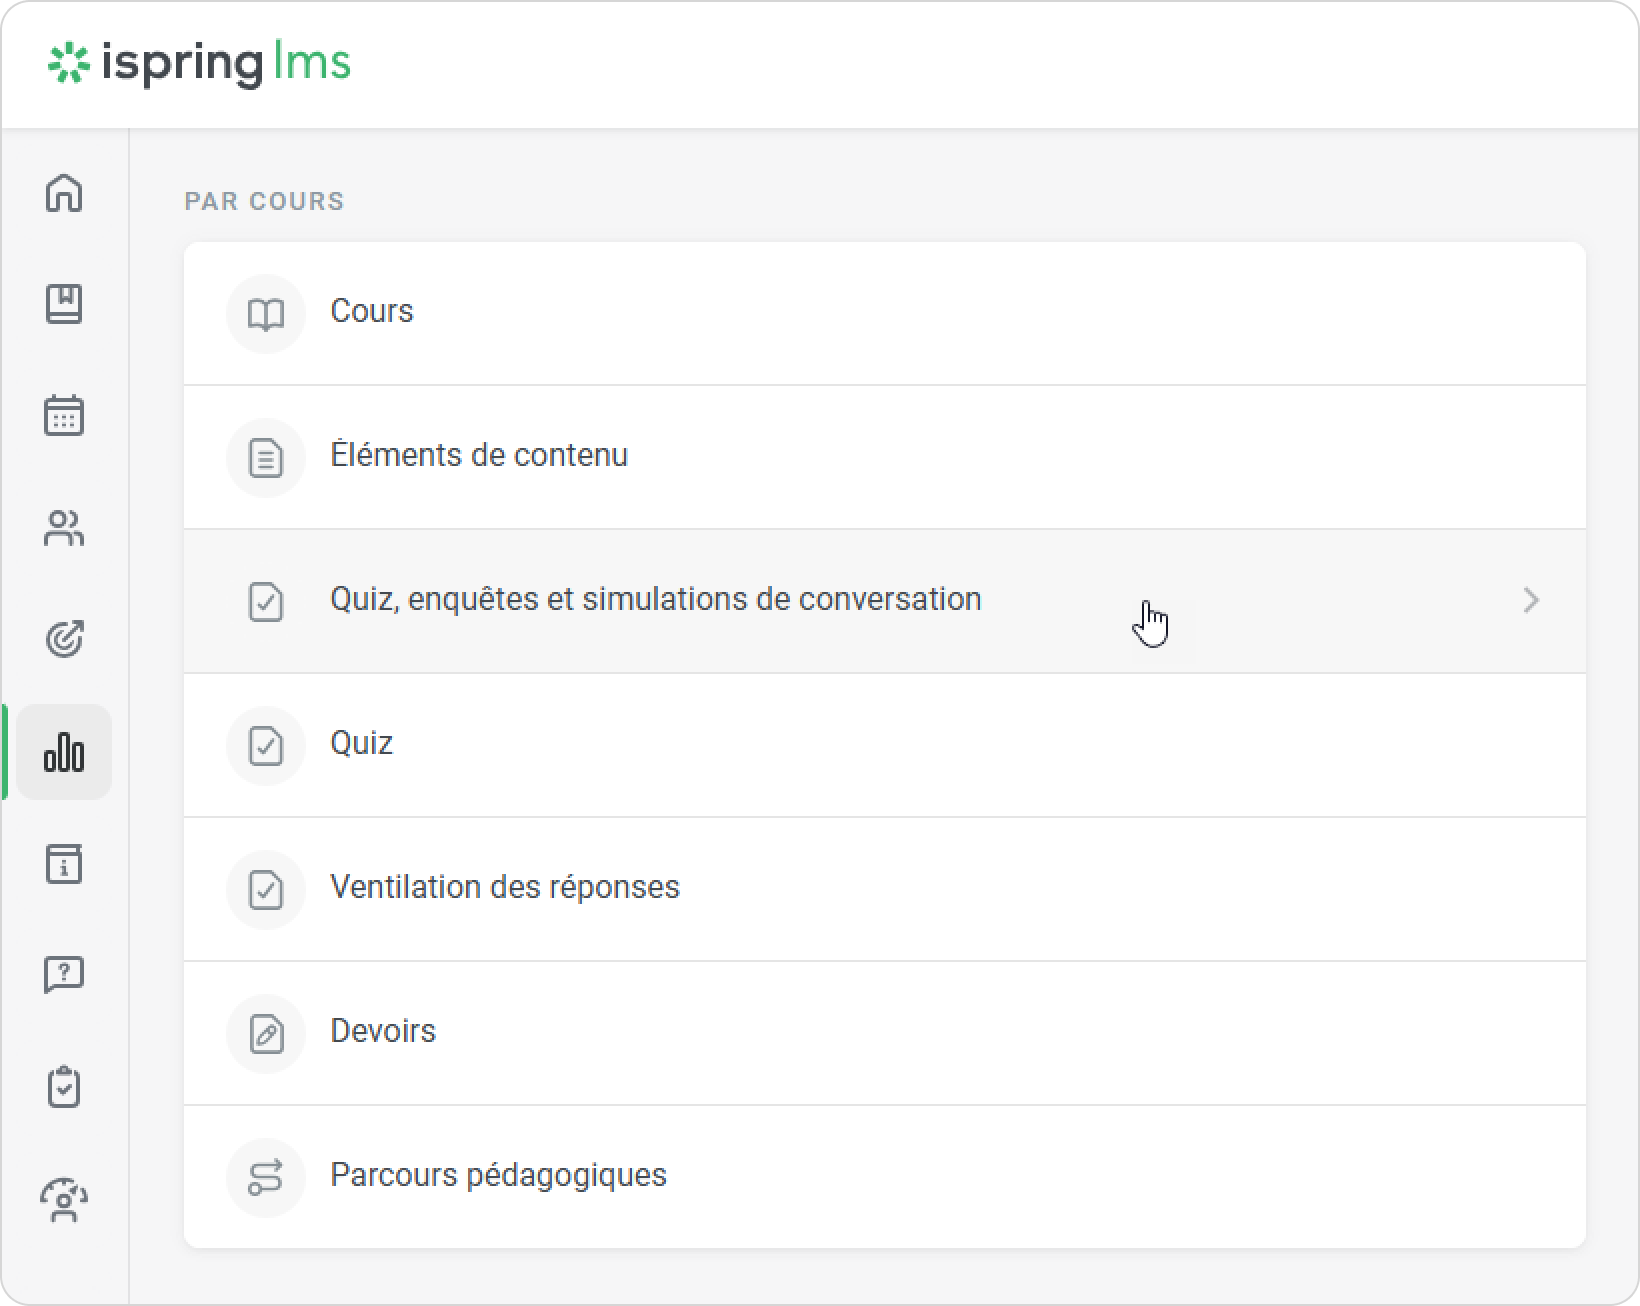Click the iSpring LMS logo
Image resolution: width=1640 pixels, height=1306 pixels.
click(x=200, y=63)
